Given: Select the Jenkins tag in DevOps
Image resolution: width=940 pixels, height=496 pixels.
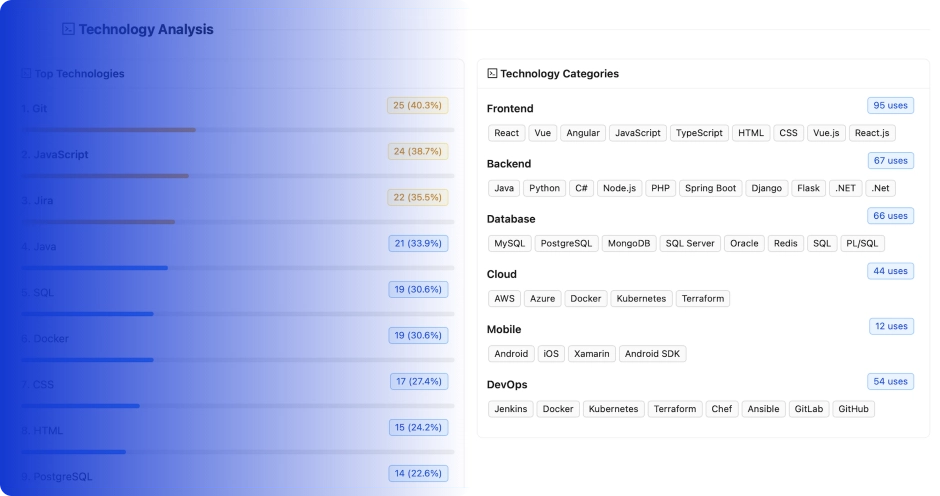Looking at the screenshot, I should point(511,408).
